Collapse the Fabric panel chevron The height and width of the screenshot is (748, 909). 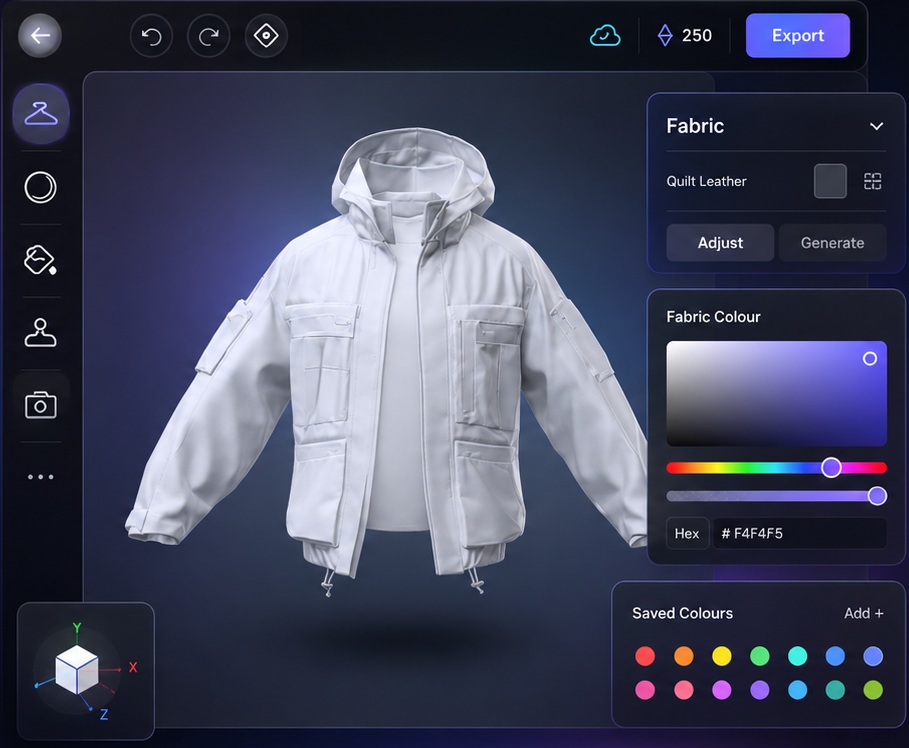[x=877, y=126]
